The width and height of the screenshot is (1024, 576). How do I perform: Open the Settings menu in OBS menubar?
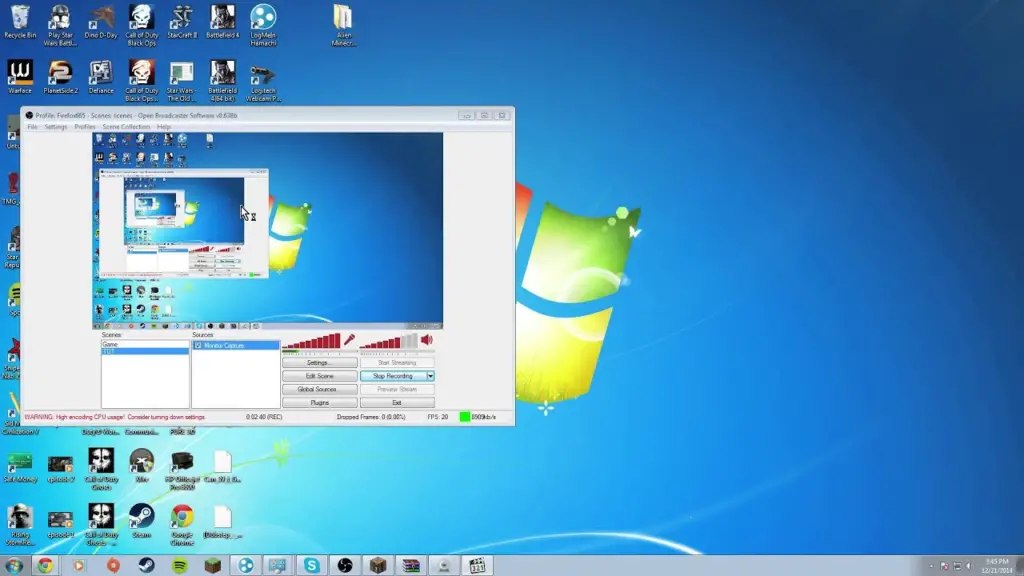[x=56, y=127]
